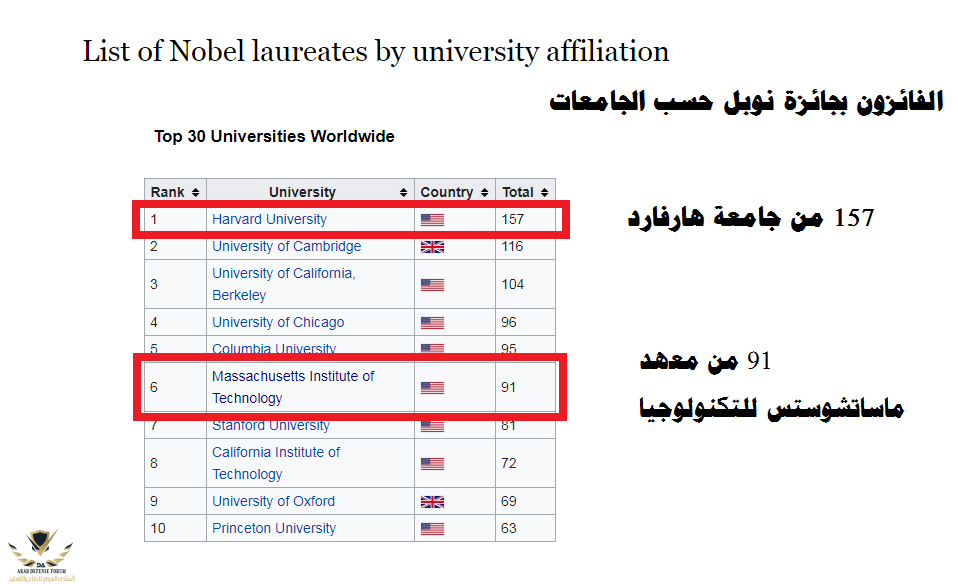Click the Arabic heading about Nobel laureates
Viewport: 958px width, 584px height.
tap(746, 101)
